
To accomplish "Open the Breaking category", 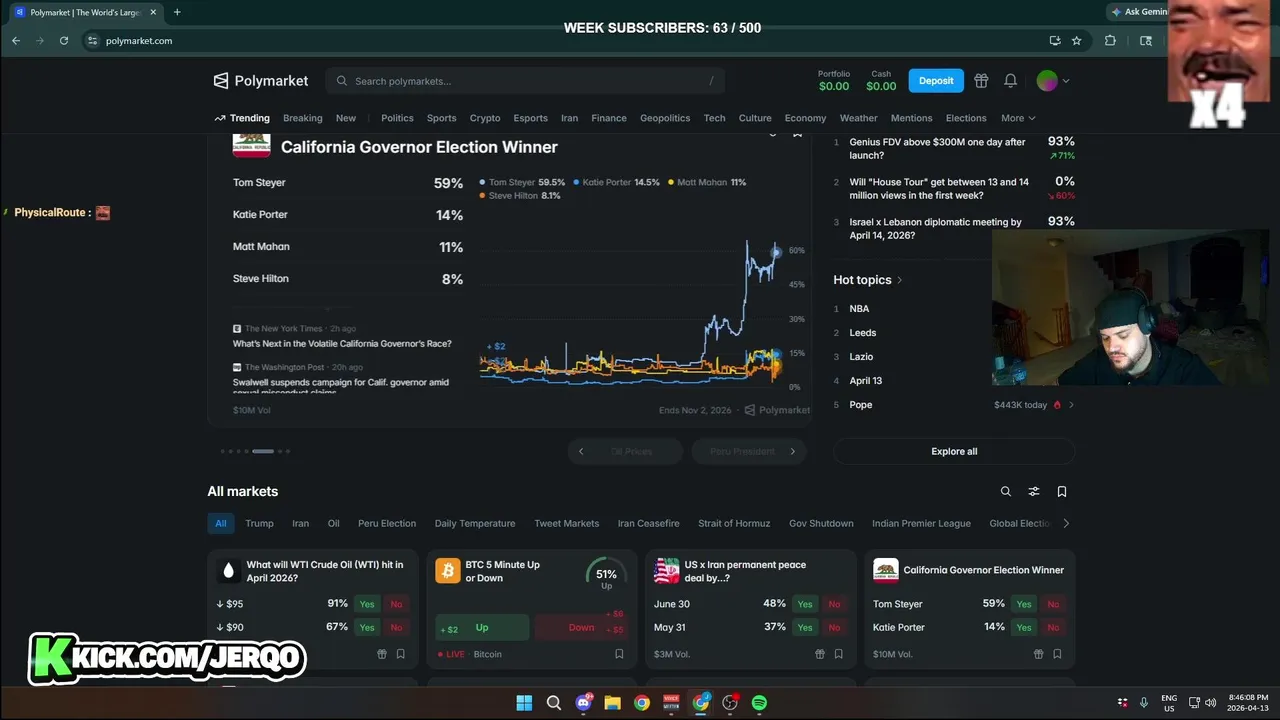I will tap(302, 118).
